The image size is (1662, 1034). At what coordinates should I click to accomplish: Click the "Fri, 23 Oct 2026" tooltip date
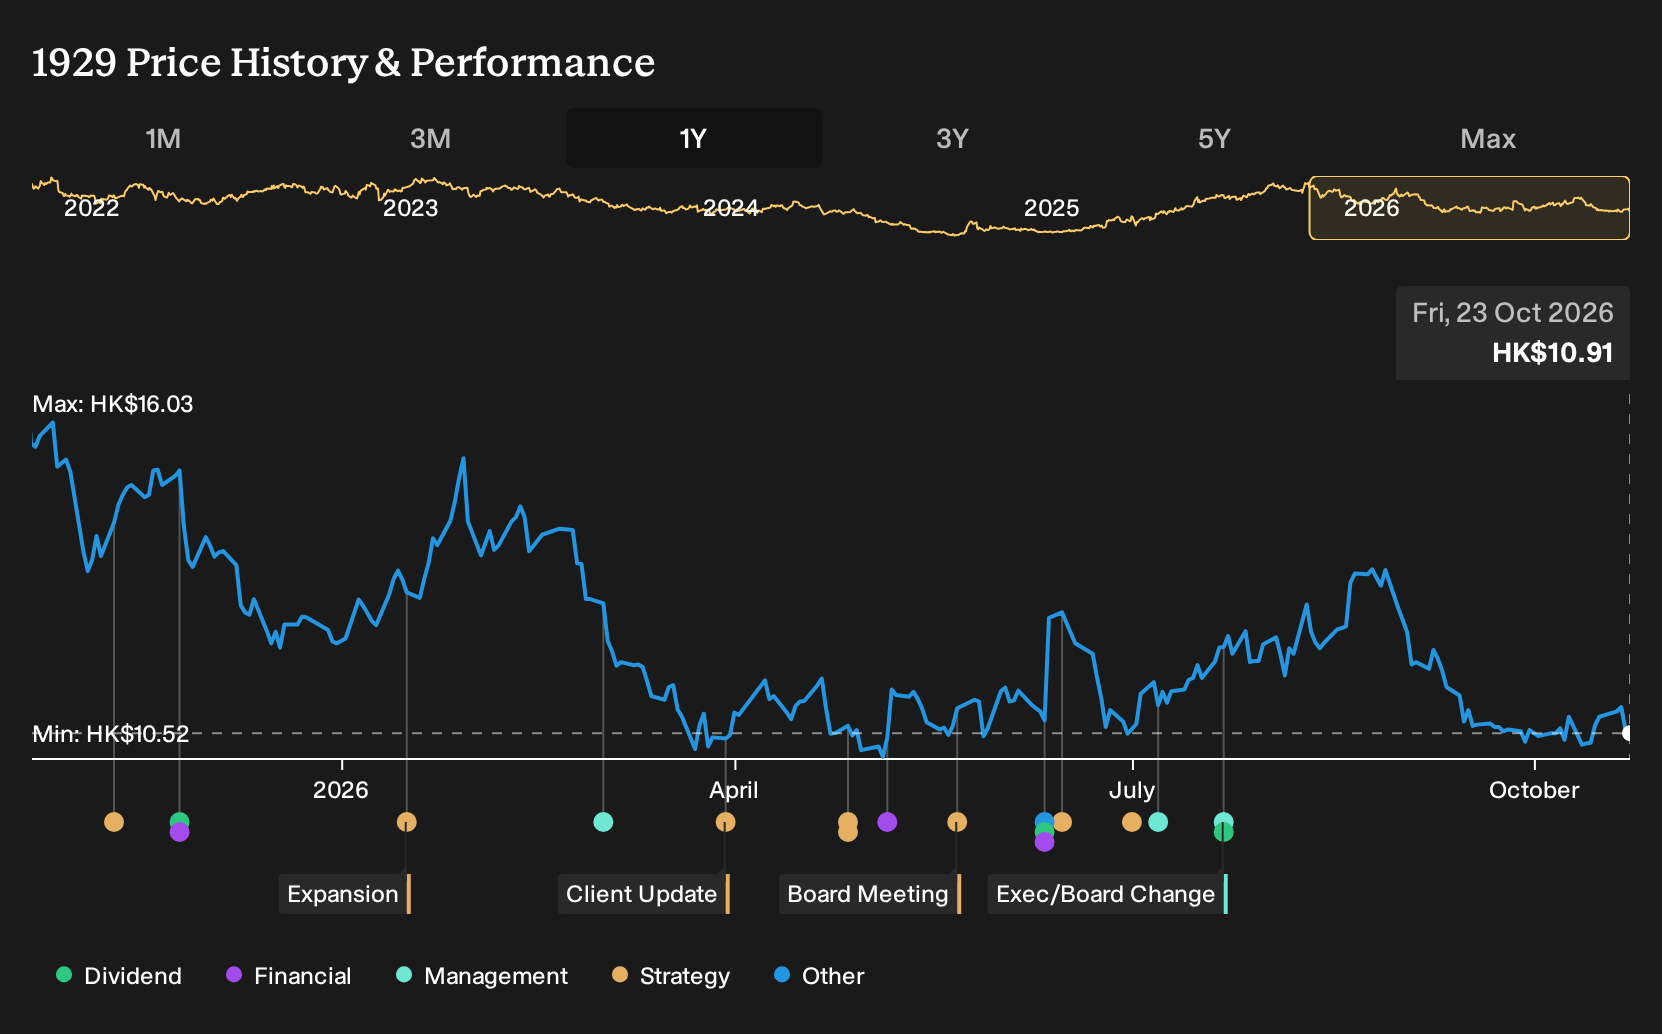tap(1512, 313)
